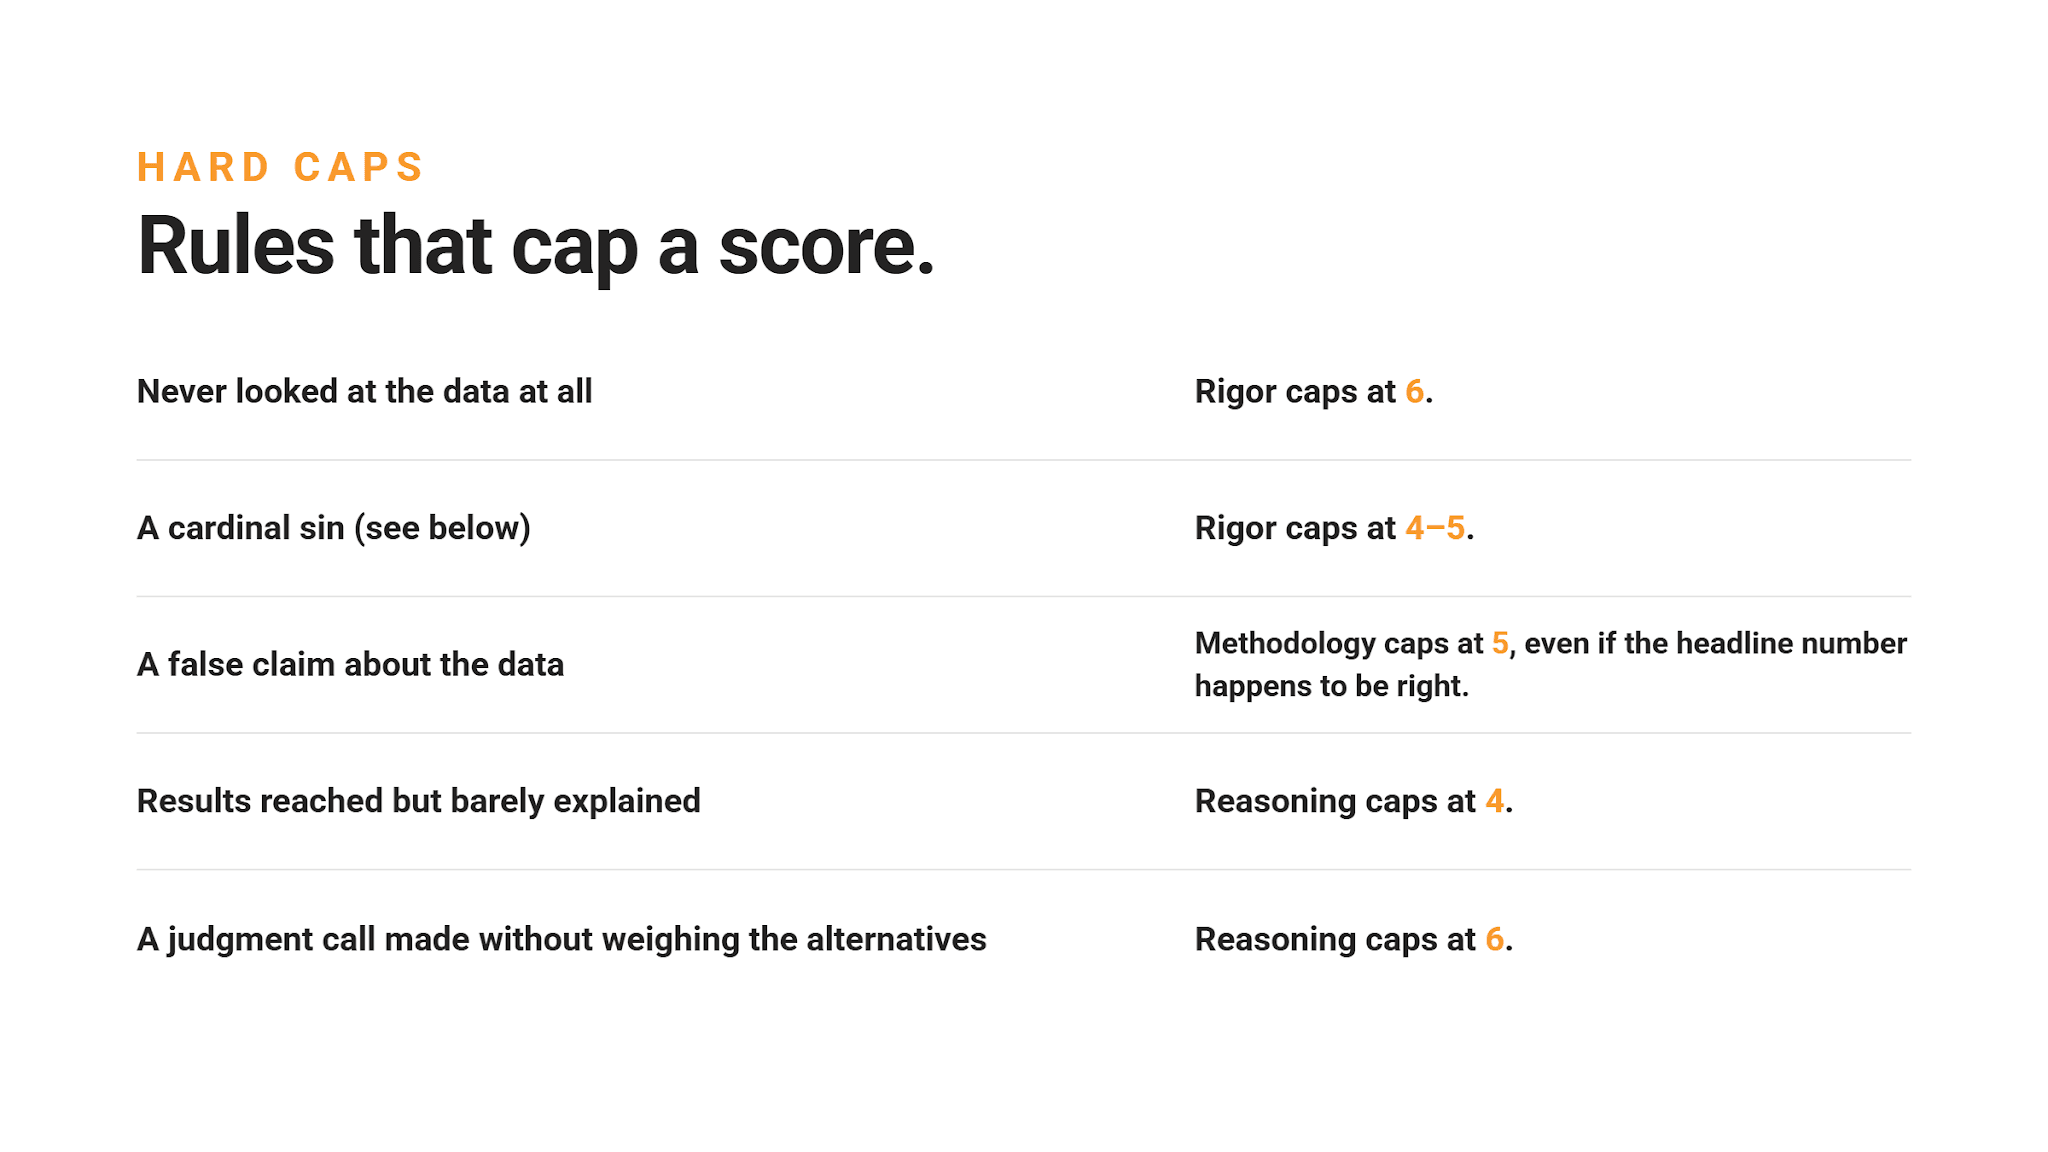Click the orange 4–5 rigor cap value
The height and width of the screenshot is (1152, 2048).
pyautogui.click(x=1435, y=528)
